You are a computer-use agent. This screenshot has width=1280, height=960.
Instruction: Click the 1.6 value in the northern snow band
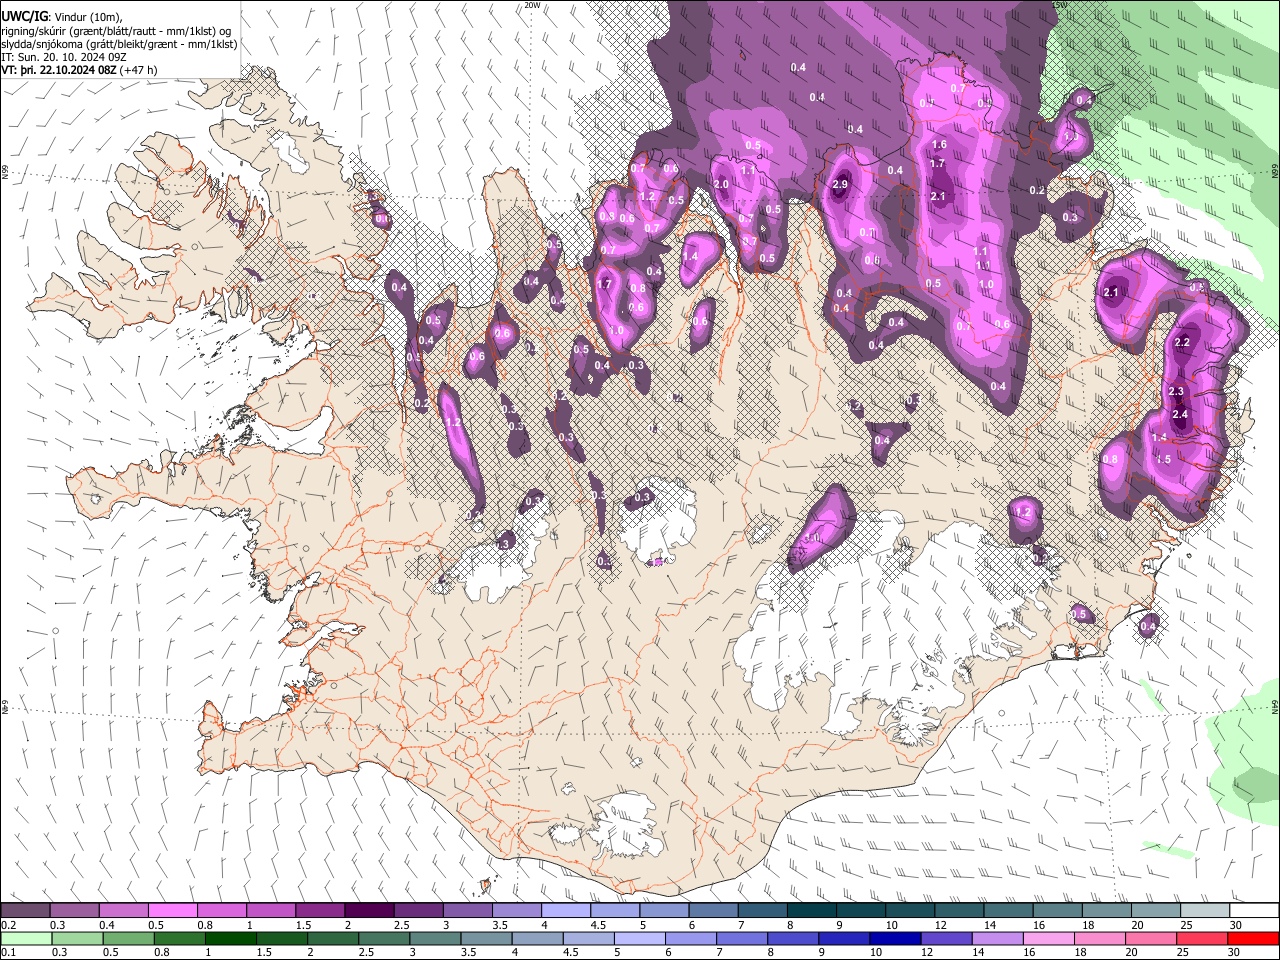pyautogui.click(x=939, y=145)
